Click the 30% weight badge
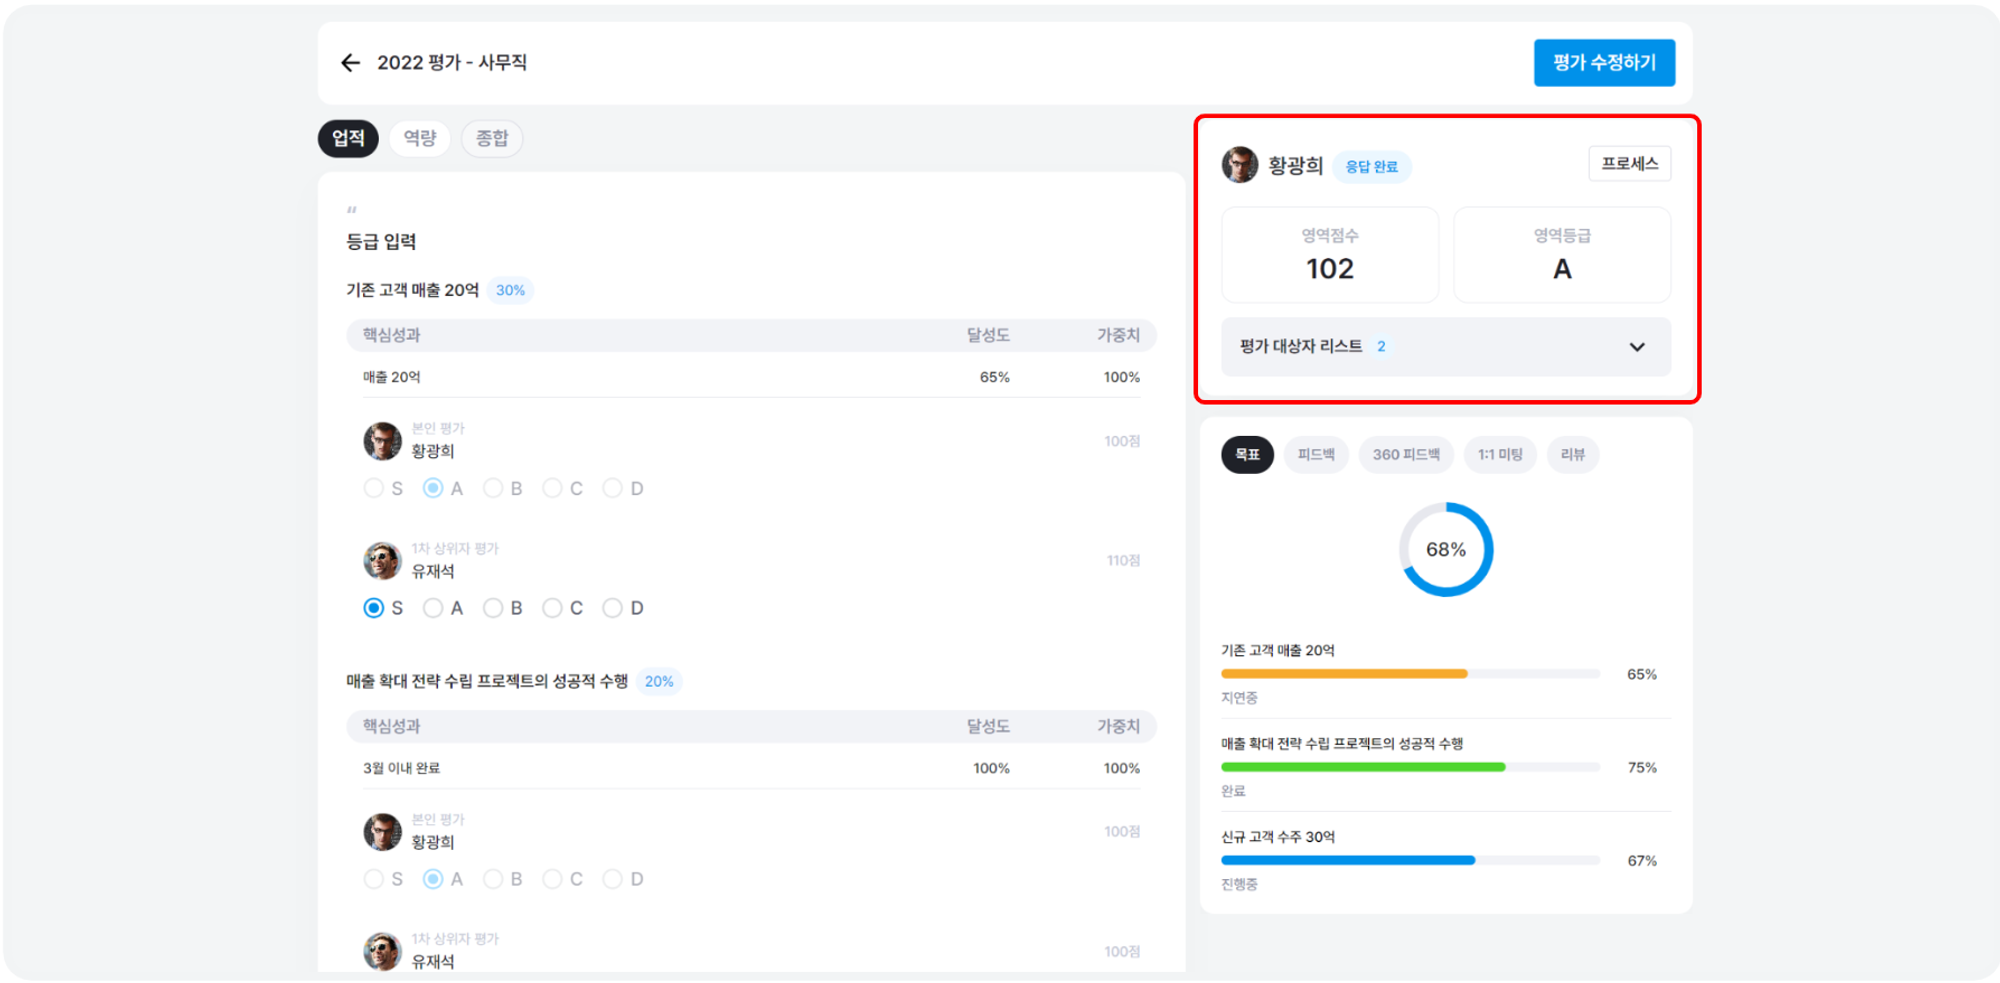Screen dimensions: 2000x983 [510, 290]
